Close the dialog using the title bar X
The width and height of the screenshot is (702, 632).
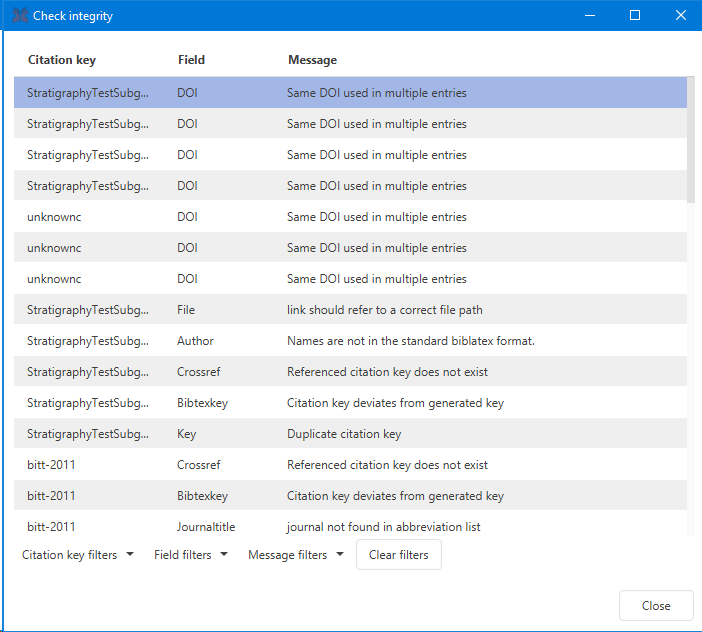pyautogui.click(x=680, y=16)
